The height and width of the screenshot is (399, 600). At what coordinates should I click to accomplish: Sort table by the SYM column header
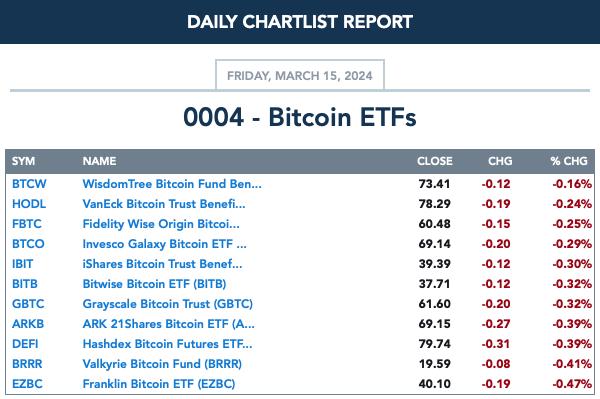click(23, 161)
